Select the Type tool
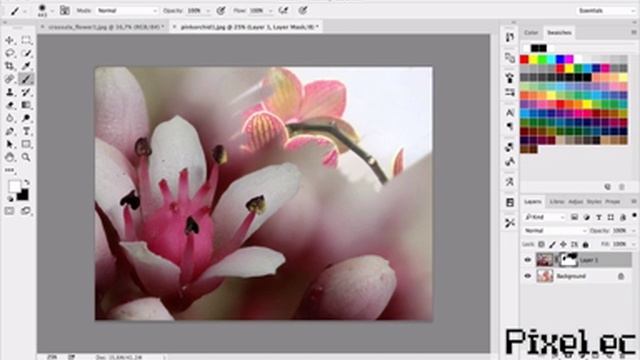This screenshot has width=640, height=360. tap(26, 131)
